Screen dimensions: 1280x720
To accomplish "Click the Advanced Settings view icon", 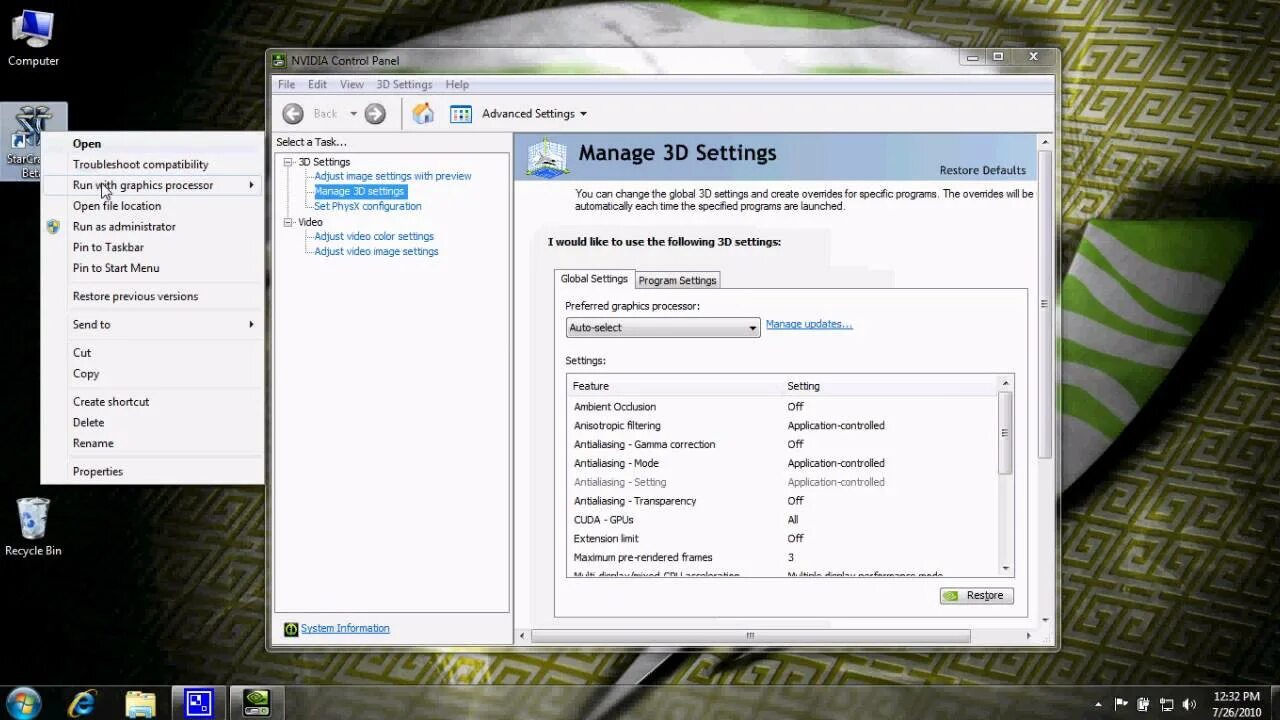I will (x=461, y=114).
